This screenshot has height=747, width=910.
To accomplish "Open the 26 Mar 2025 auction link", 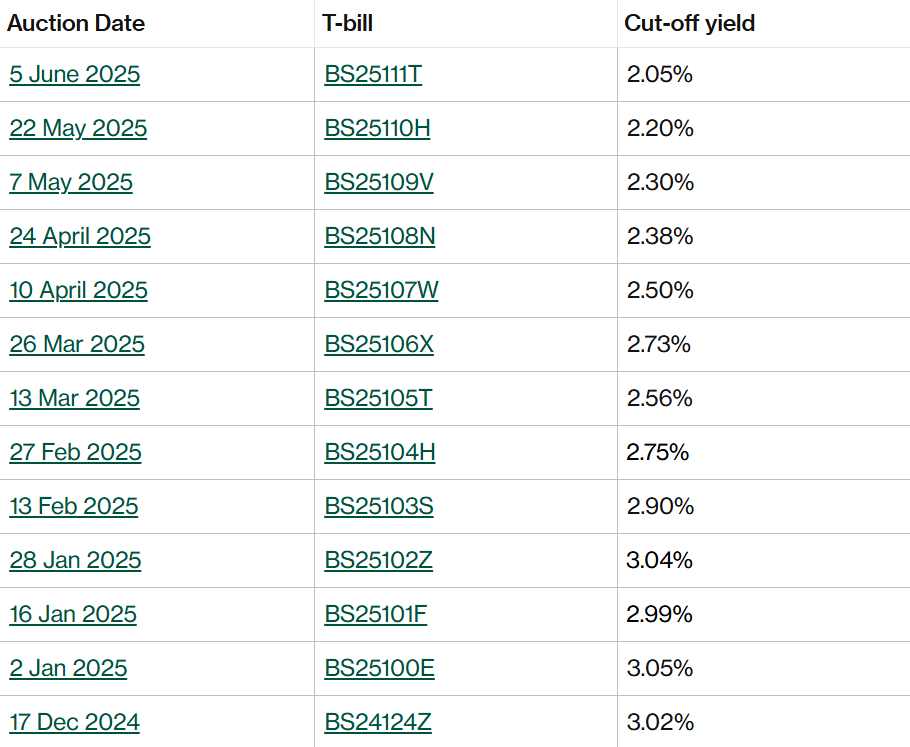I will (x=77, y=344).
